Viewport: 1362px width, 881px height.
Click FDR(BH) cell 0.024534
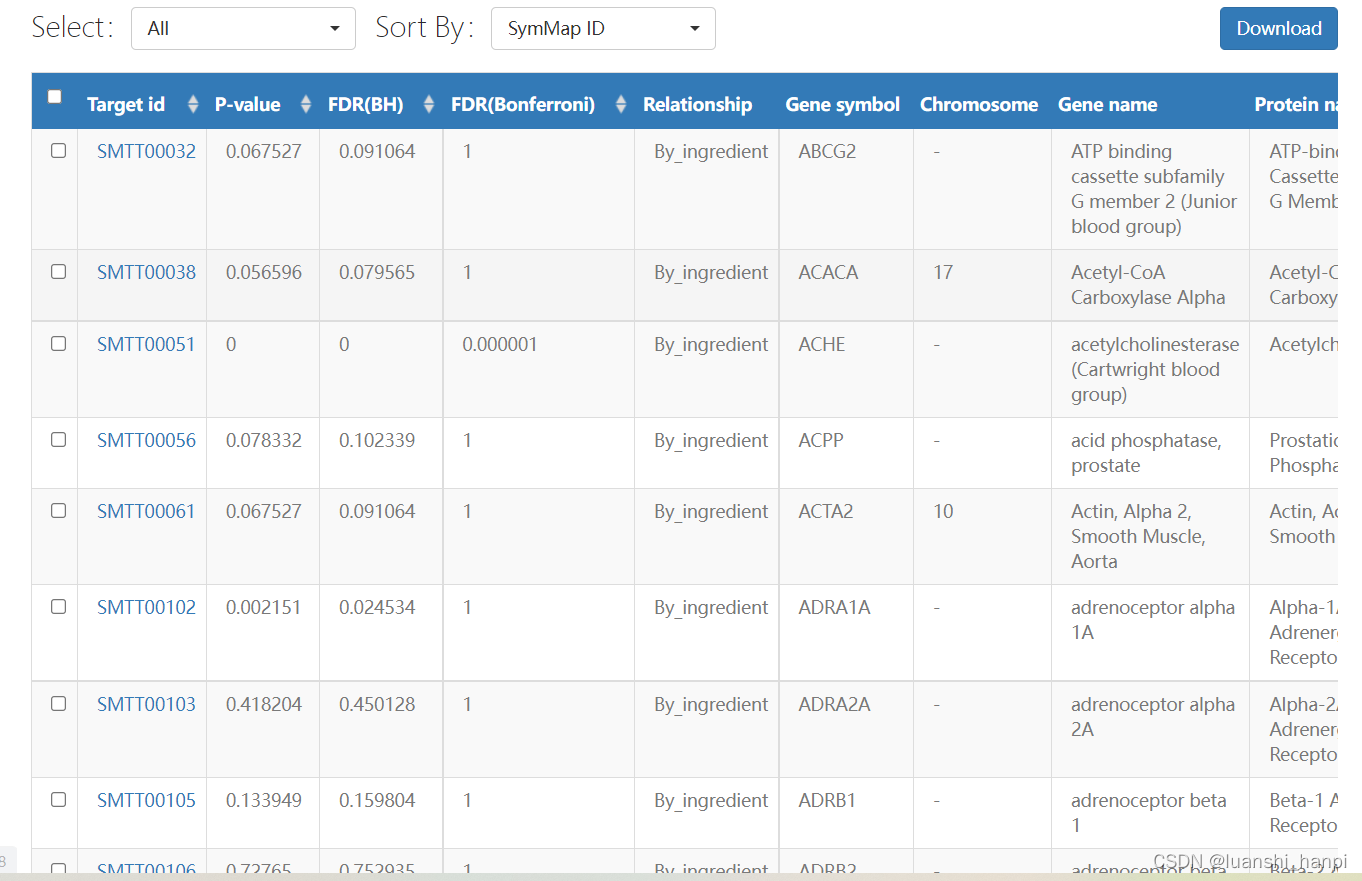pos(377,607)
